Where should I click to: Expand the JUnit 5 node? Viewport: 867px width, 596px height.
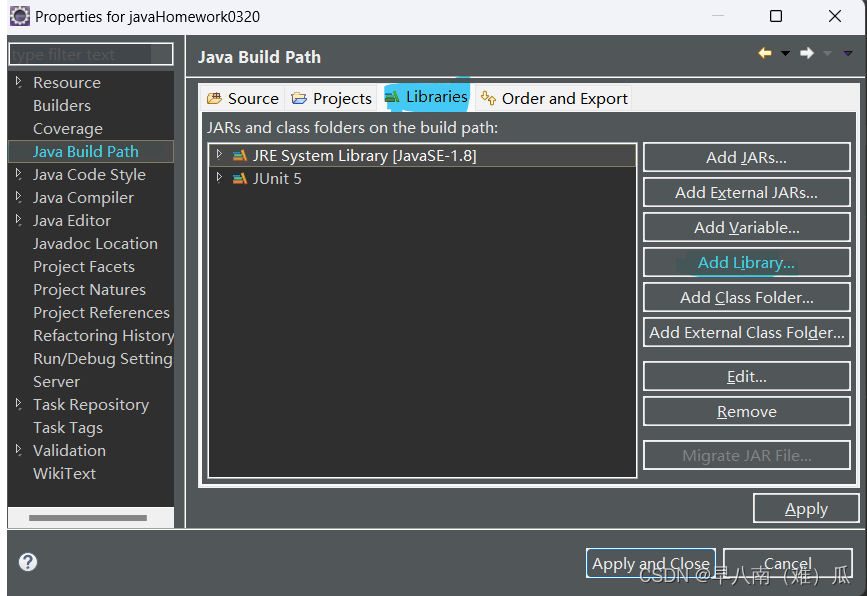[x=220, y=178]
